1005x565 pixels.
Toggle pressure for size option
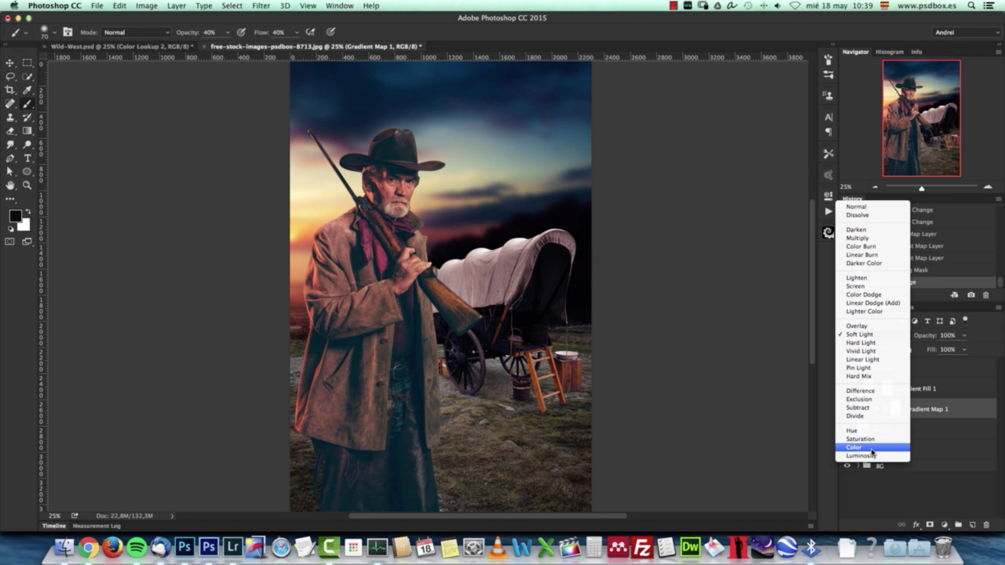[331, 32]
